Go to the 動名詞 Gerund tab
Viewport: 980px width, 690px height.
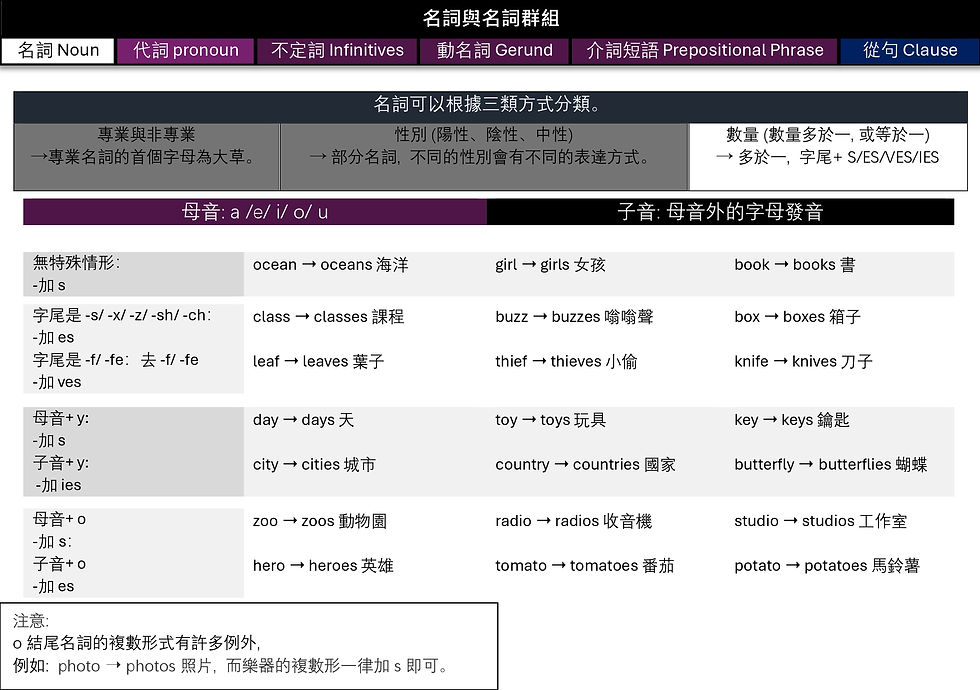(494, 51)
